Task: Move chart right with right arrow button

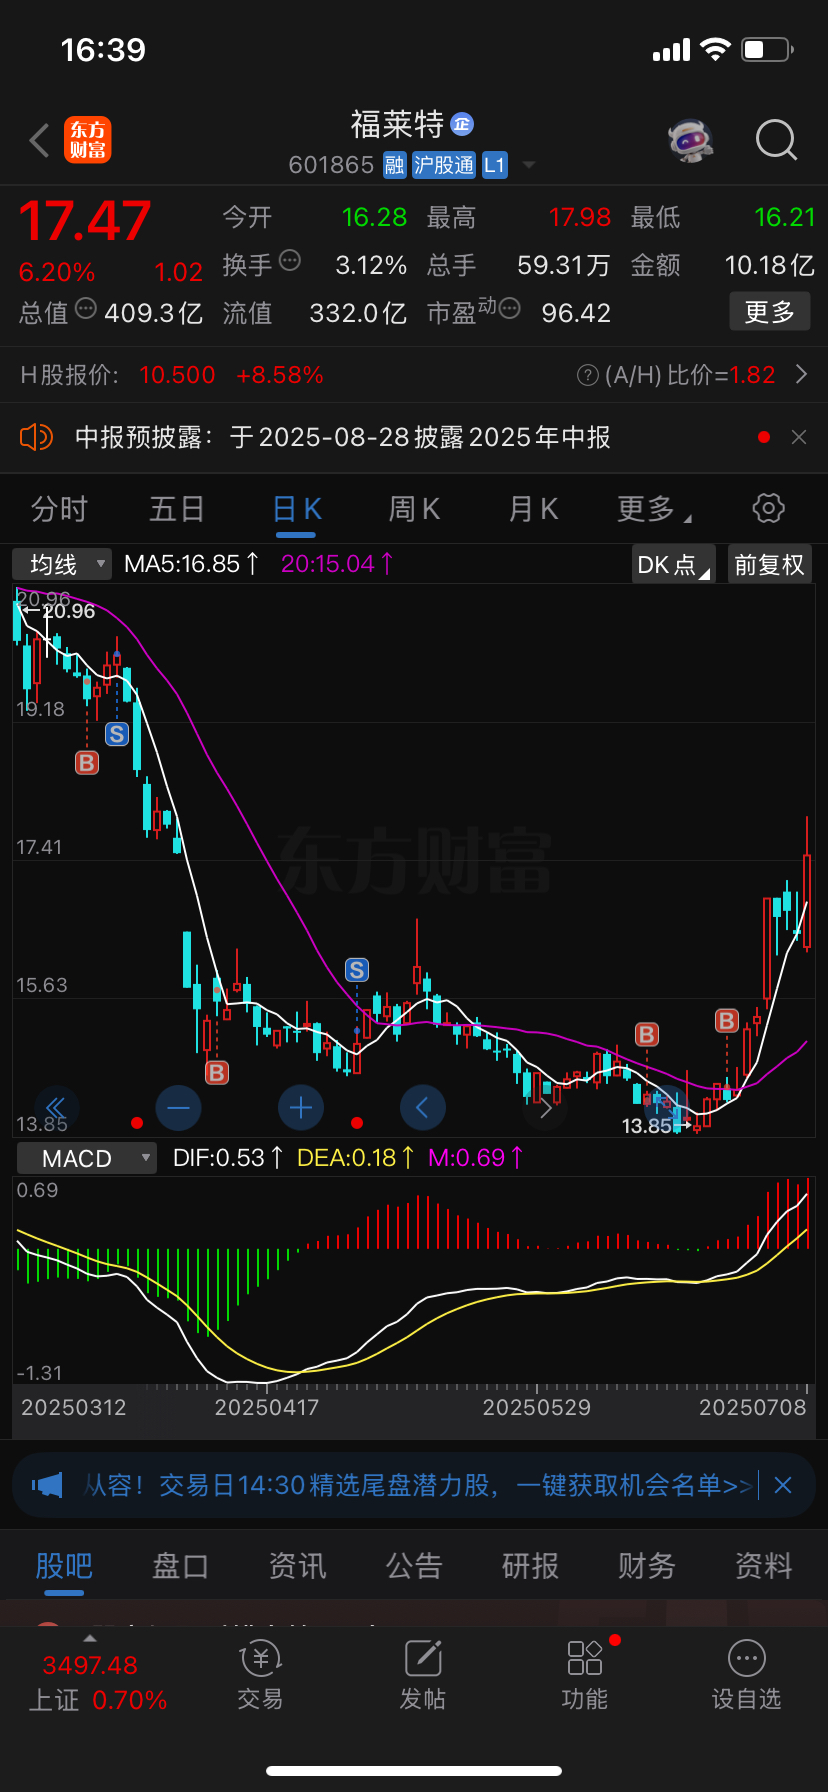Action: [545, 1107]
